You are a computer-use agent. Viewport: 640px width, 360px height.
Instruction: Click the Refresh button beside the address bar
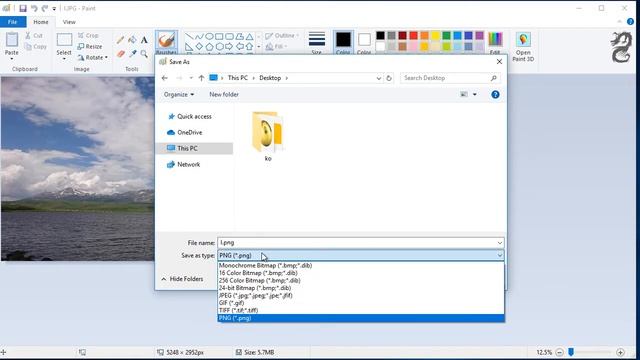point(389,78)
